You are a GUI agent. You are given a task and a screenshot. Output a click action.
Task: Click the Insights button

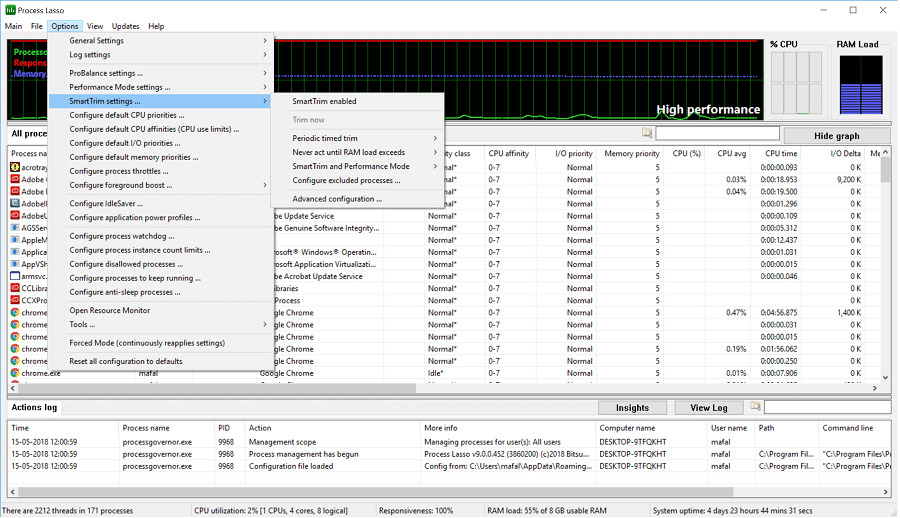point(632,407)
